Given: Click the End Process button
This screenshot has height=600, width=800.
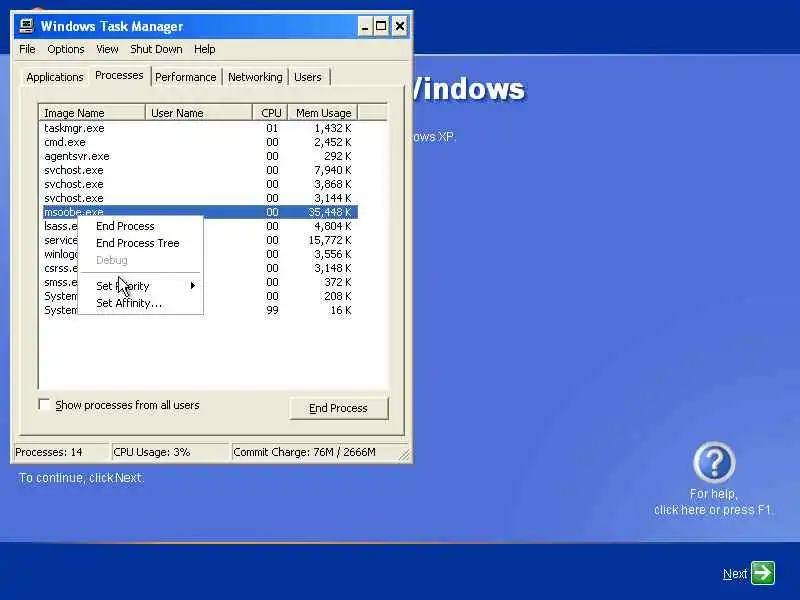Looking at the screenshot, I should [338, 408].
